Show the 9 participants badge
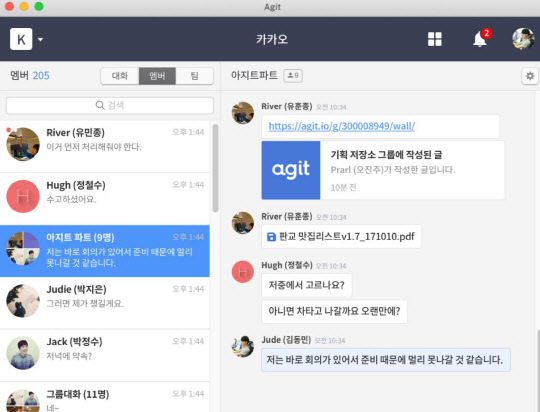The height and width of the screenshot is (412, 540). 293,75
